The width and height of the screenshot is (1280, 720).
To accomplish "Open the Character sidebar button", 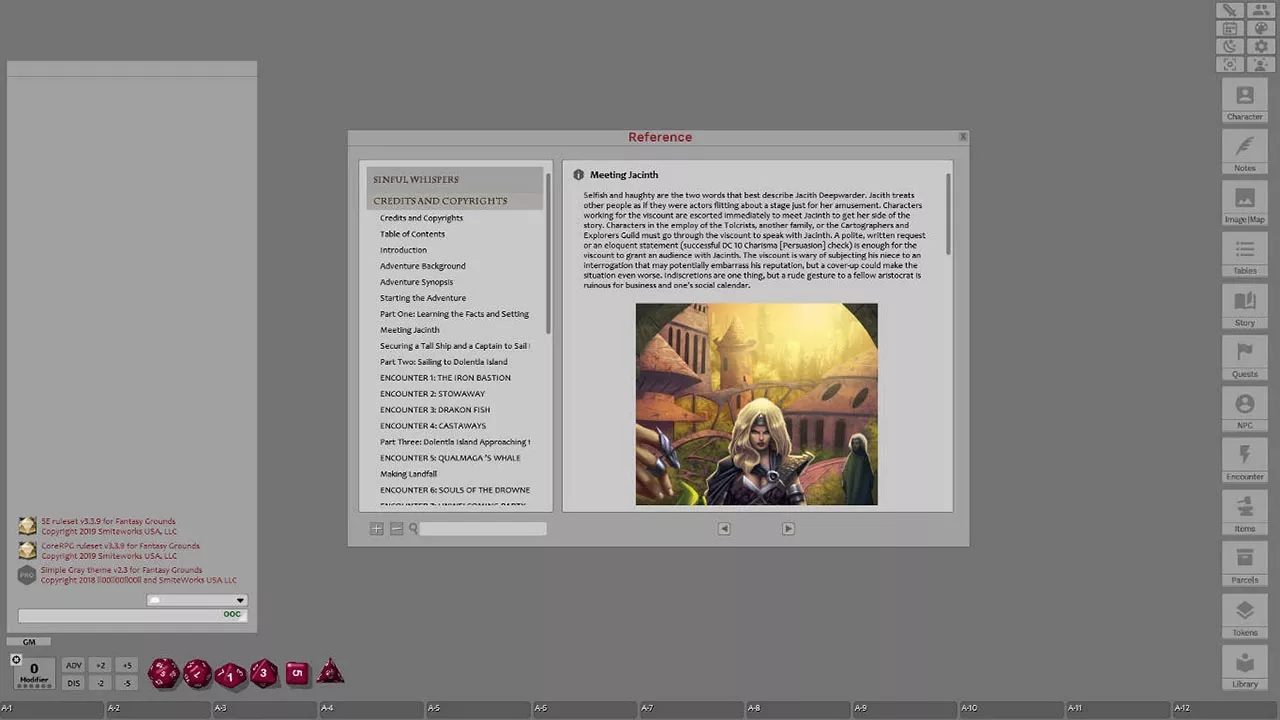I will click(1245, 101).
